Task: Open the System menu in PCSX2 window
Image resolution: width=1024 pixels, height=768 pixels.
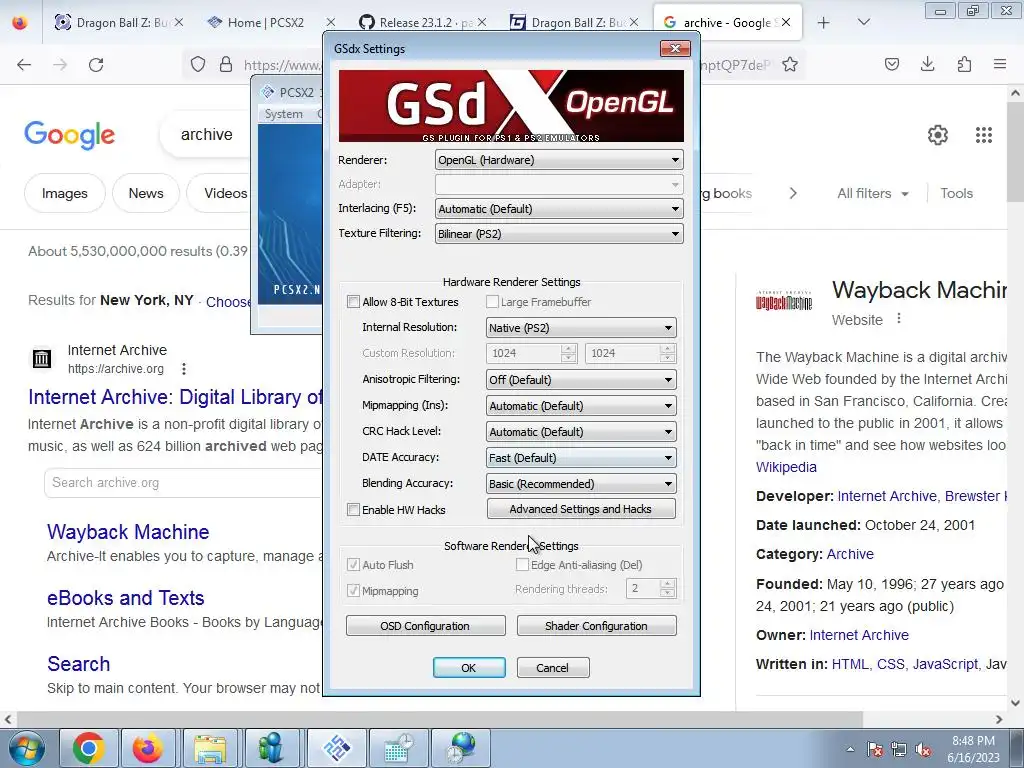Action: [283, 114]
